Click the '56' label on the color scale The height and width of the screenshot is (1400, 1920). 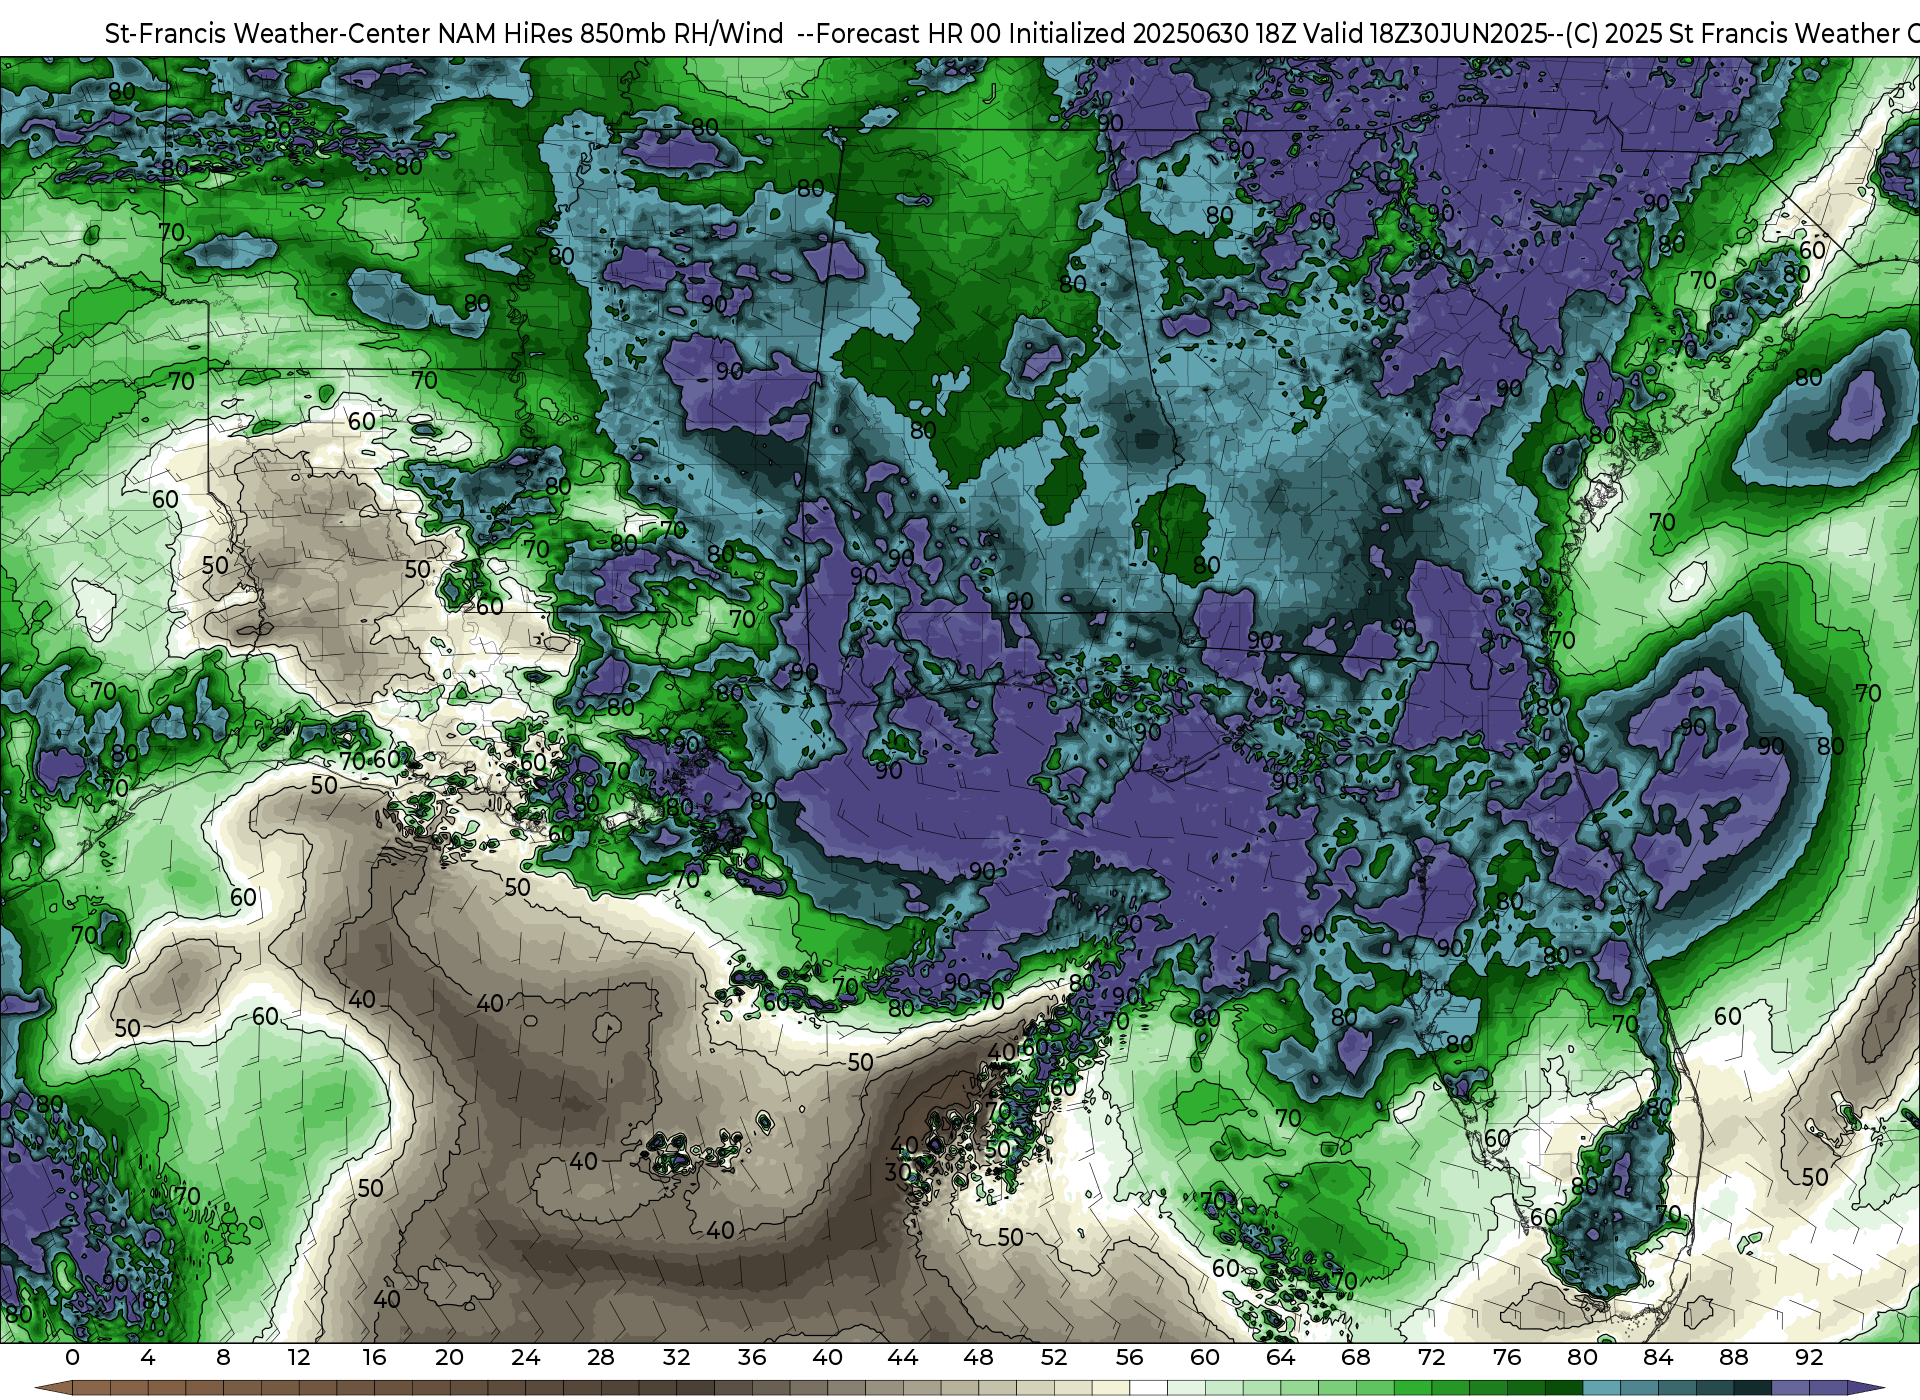coord(1129,1357)
